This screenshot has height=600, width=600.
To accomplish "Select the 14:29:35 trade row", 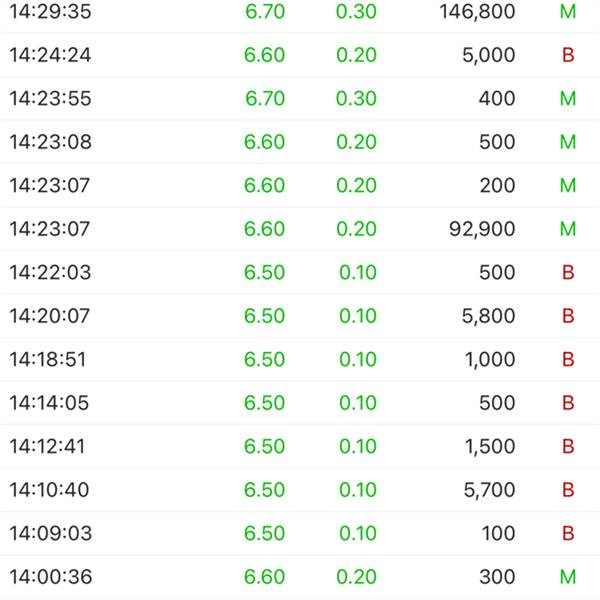I will [300, 11].
